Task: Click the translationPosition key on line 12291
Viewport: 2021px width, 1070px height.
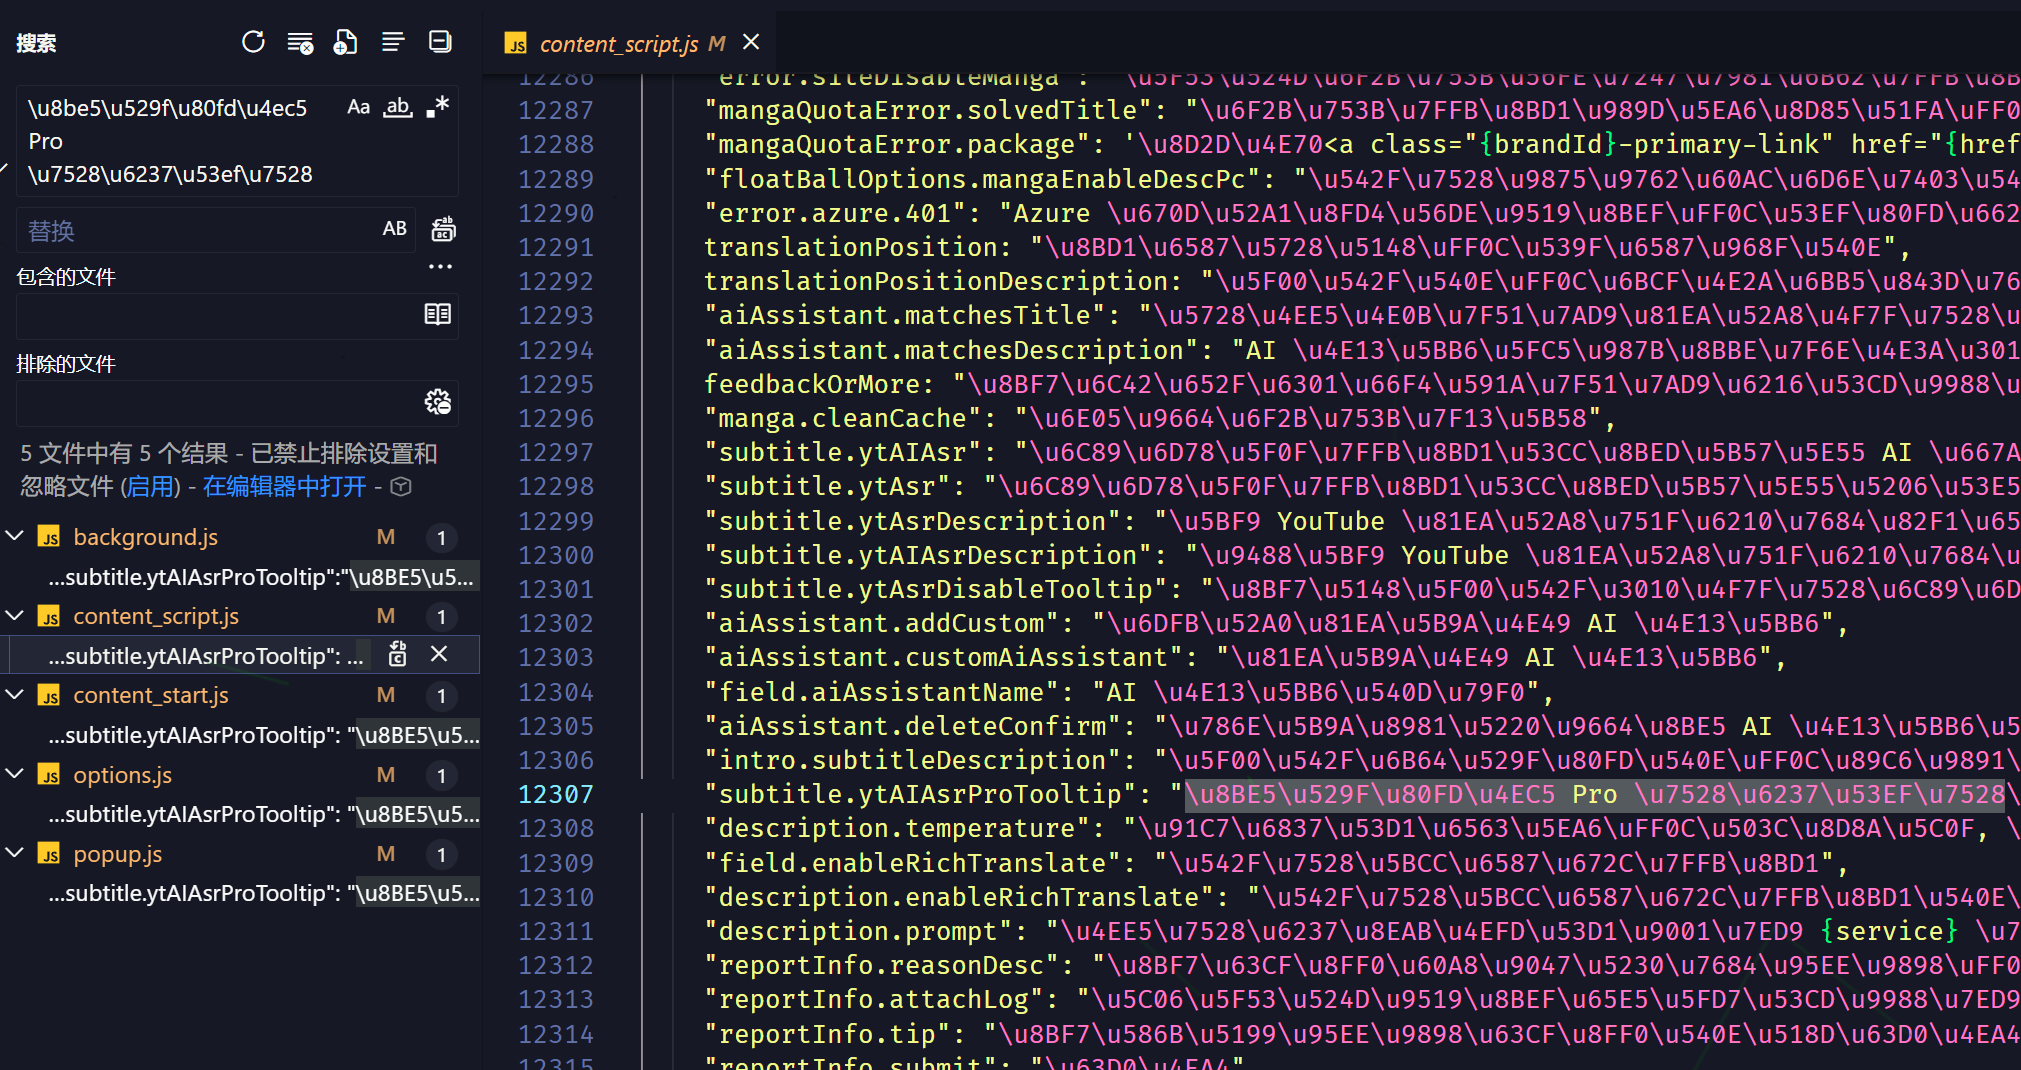Action: pyautogui.click(x=851, y=248)
